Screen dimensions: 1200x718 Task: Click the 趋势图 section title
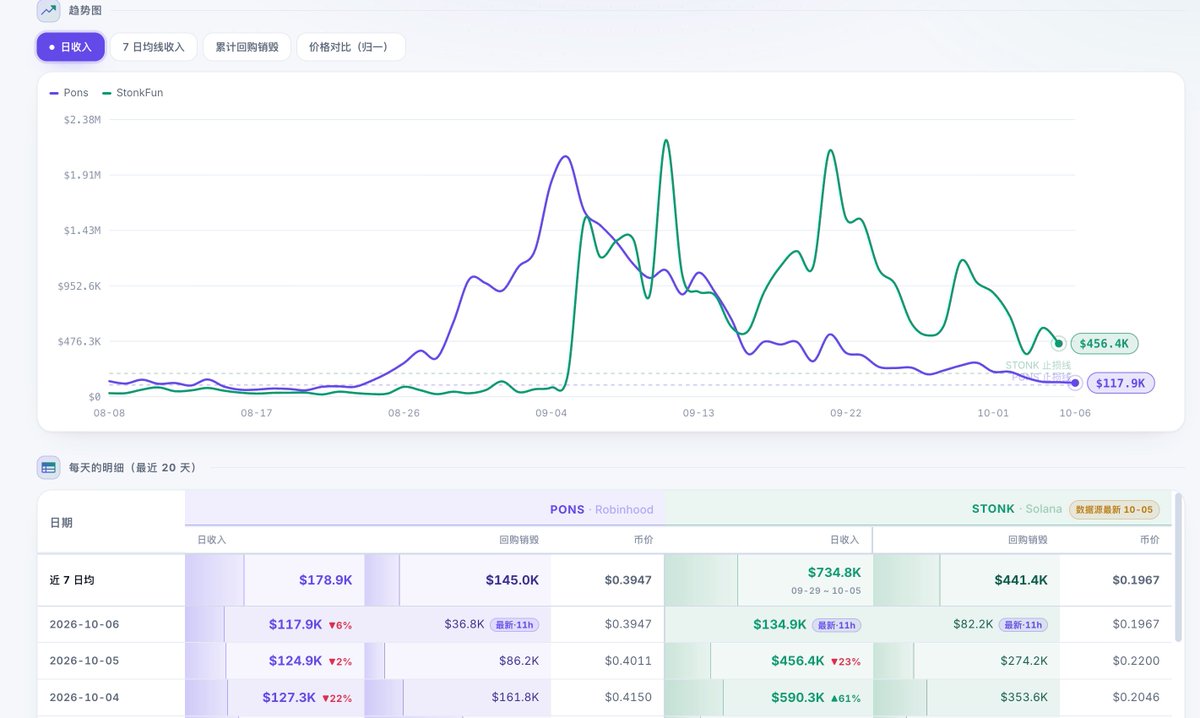[x=84, y=10]
